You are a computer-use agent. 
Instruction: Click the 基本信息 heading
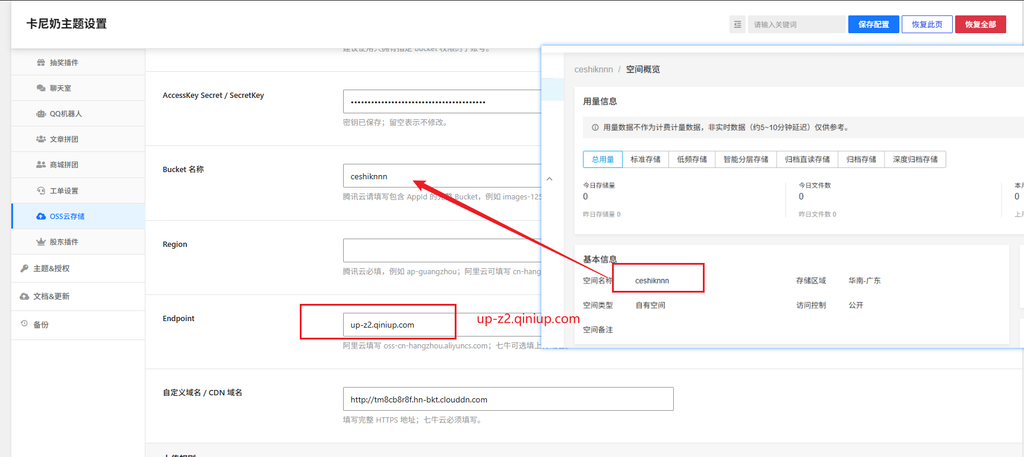tap(600, 259)
